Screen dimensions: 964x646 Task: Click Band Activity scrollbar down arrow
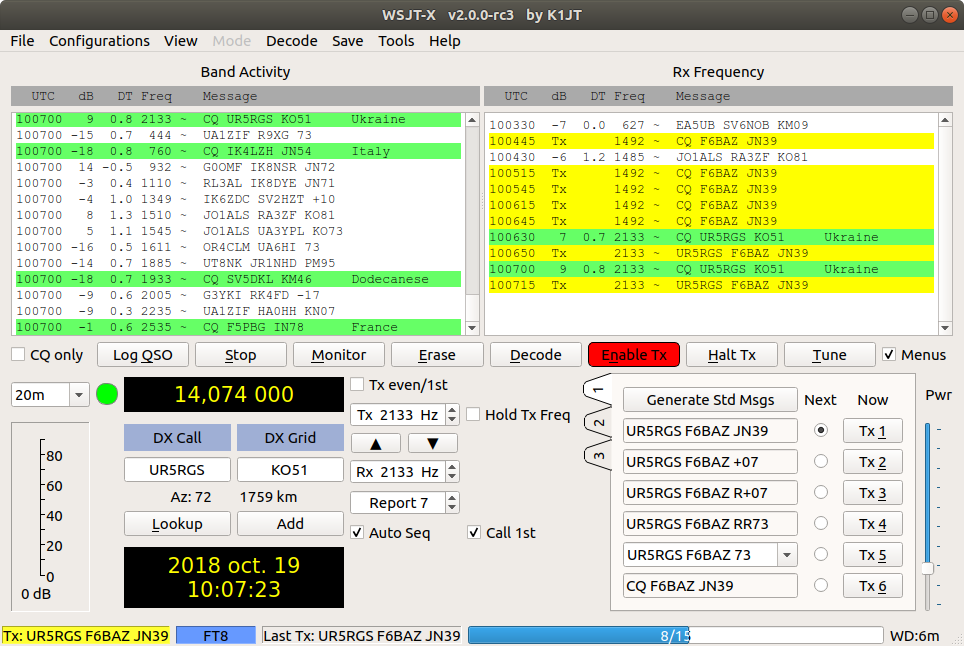tap(472, 328)
